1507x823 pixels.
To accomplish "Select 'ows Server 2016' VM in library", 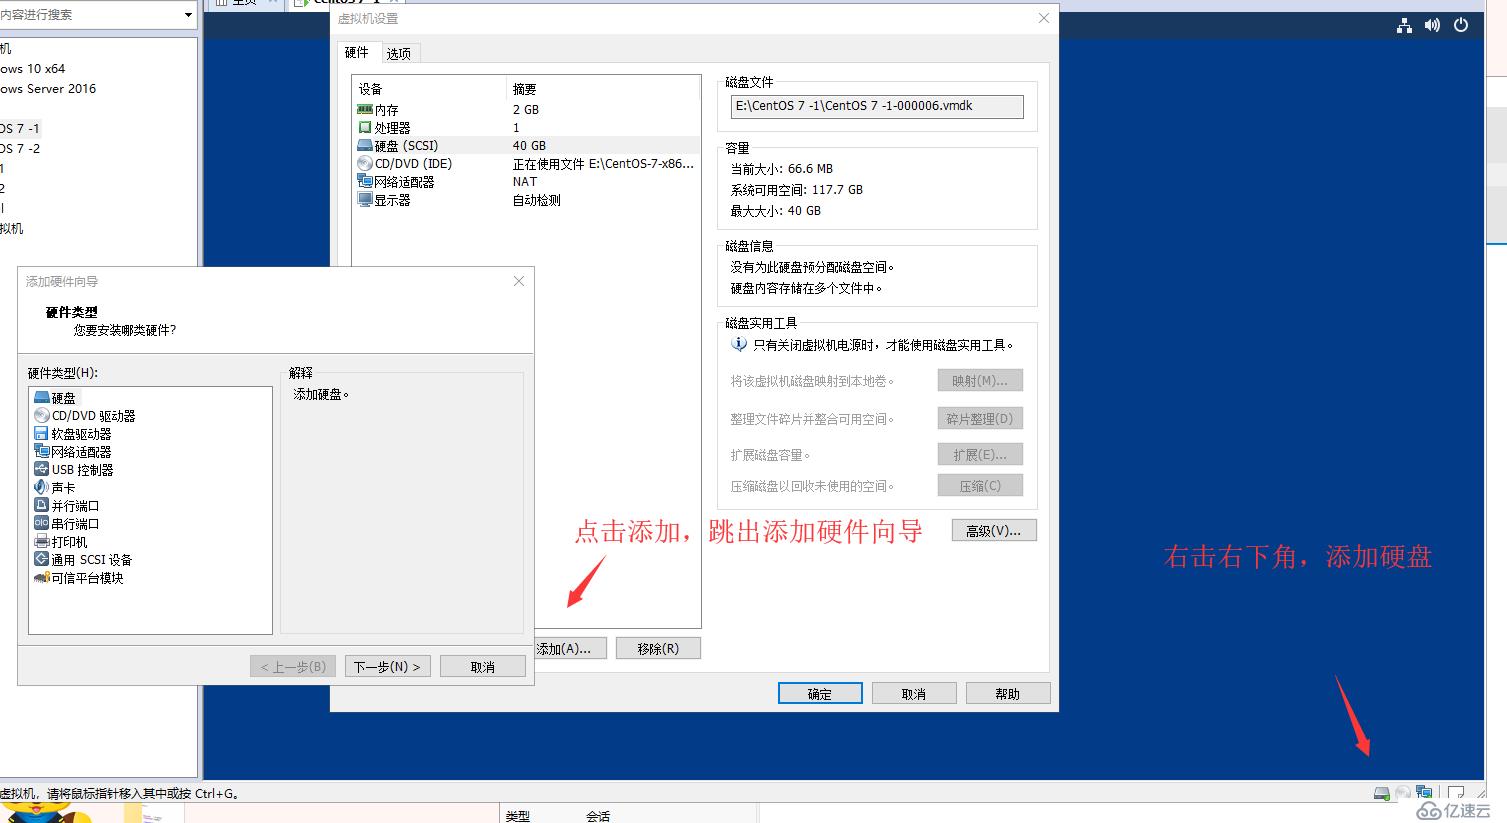I will pyautogui.click(x=48, y=89).
